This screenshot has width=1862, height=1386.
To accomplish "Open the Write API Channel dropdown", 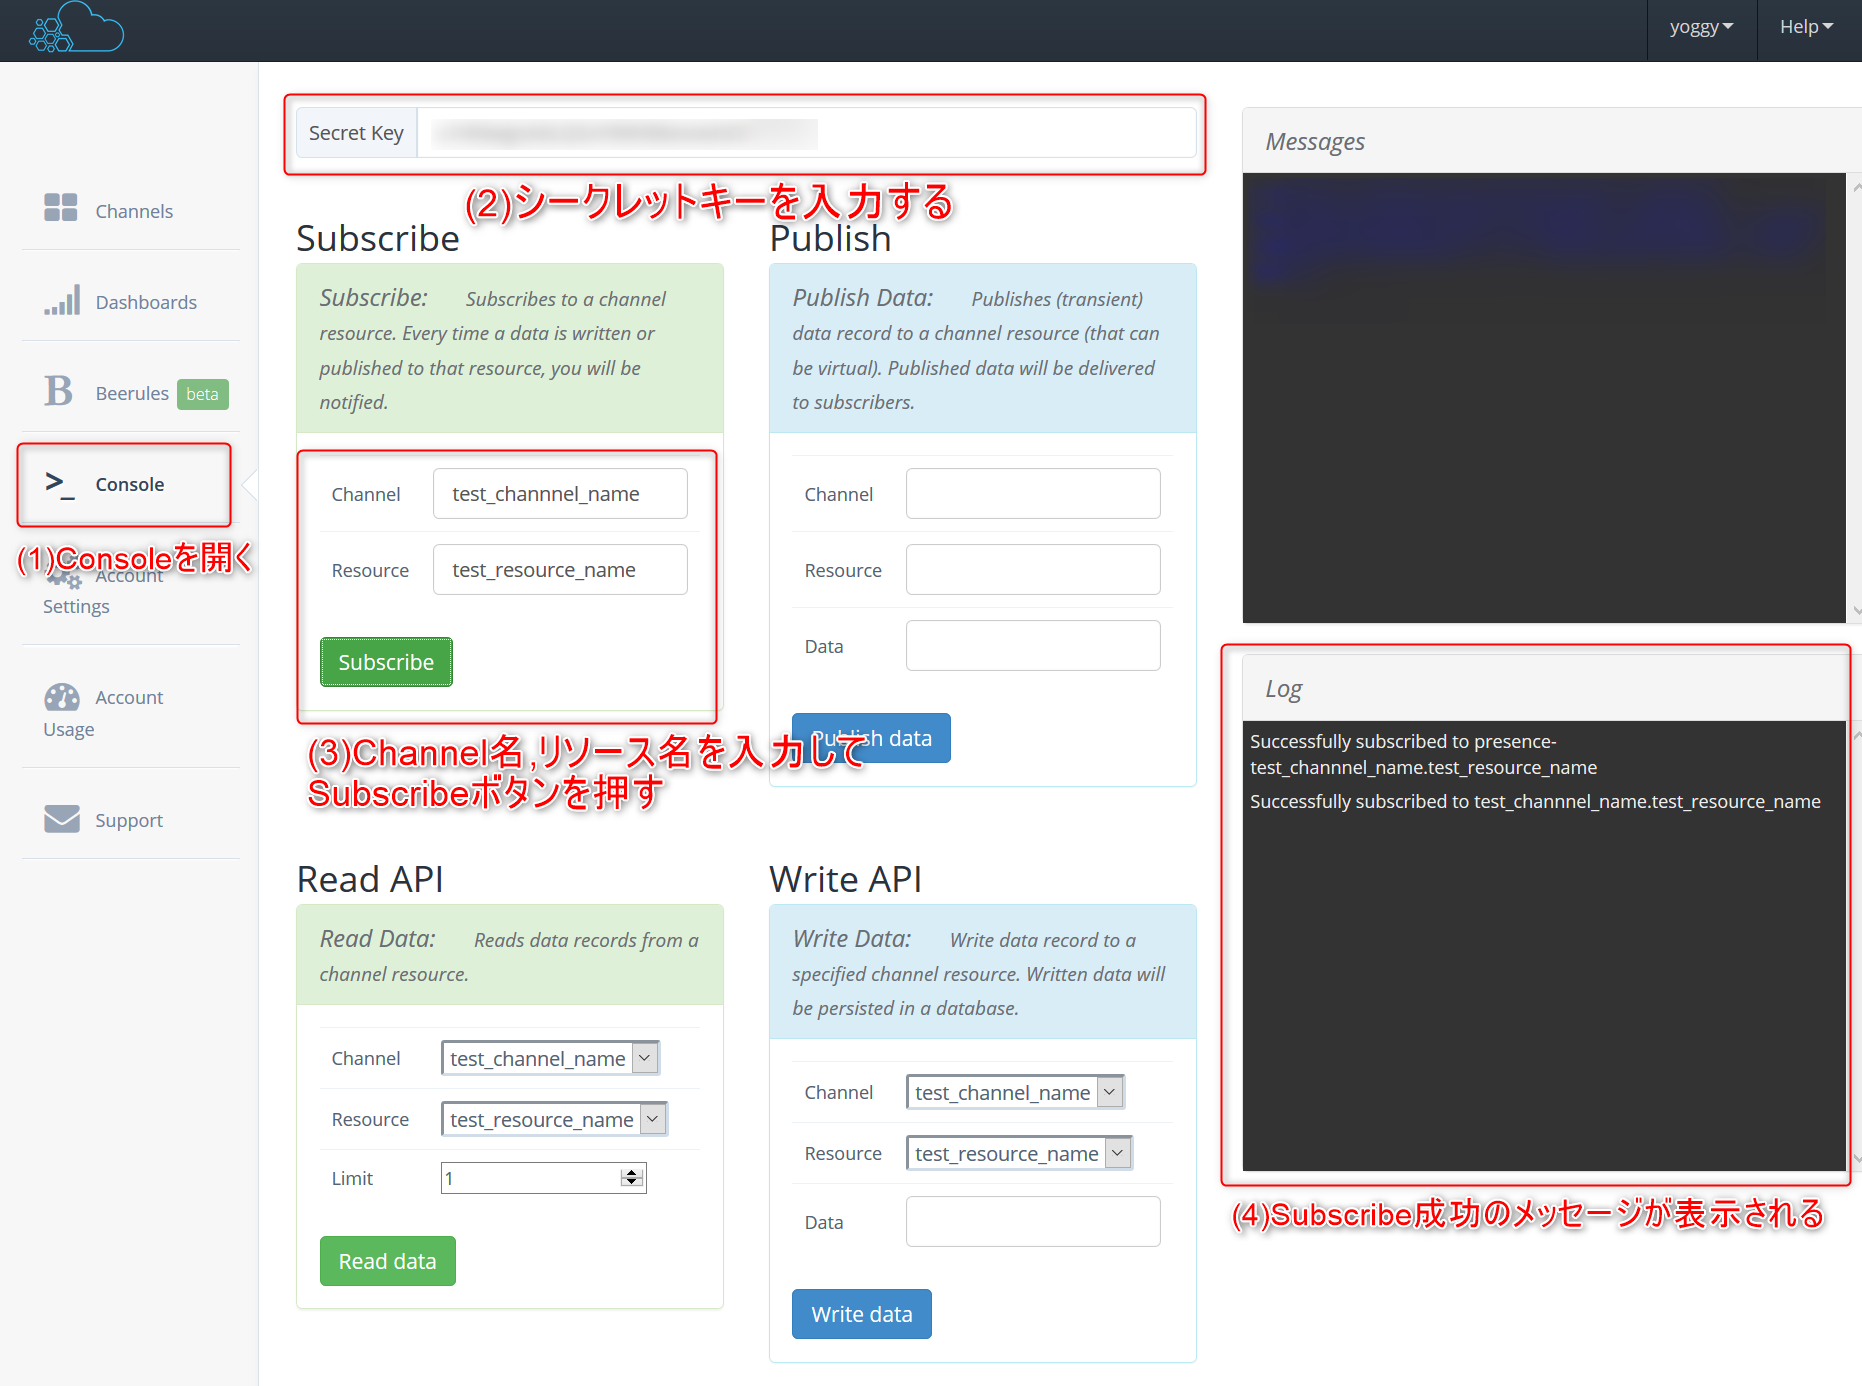I will point(1109,1092).
